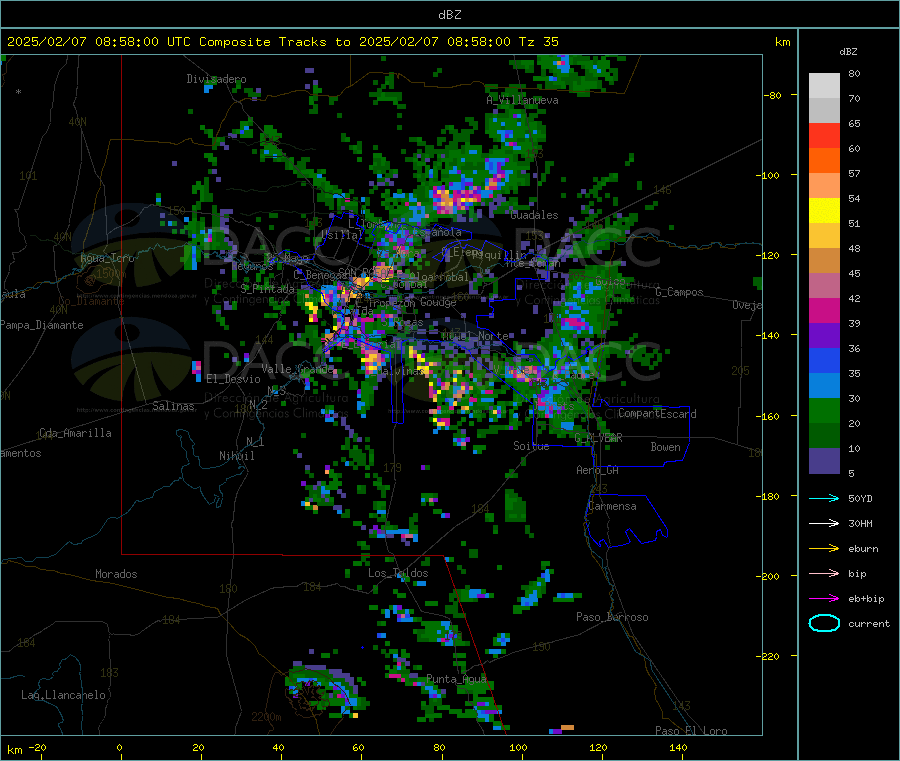This screenshot has width=900, height=761.
Task: Click the '140' tick on the bottom axis
Action: pyautogui.click(x=678, y=748)
